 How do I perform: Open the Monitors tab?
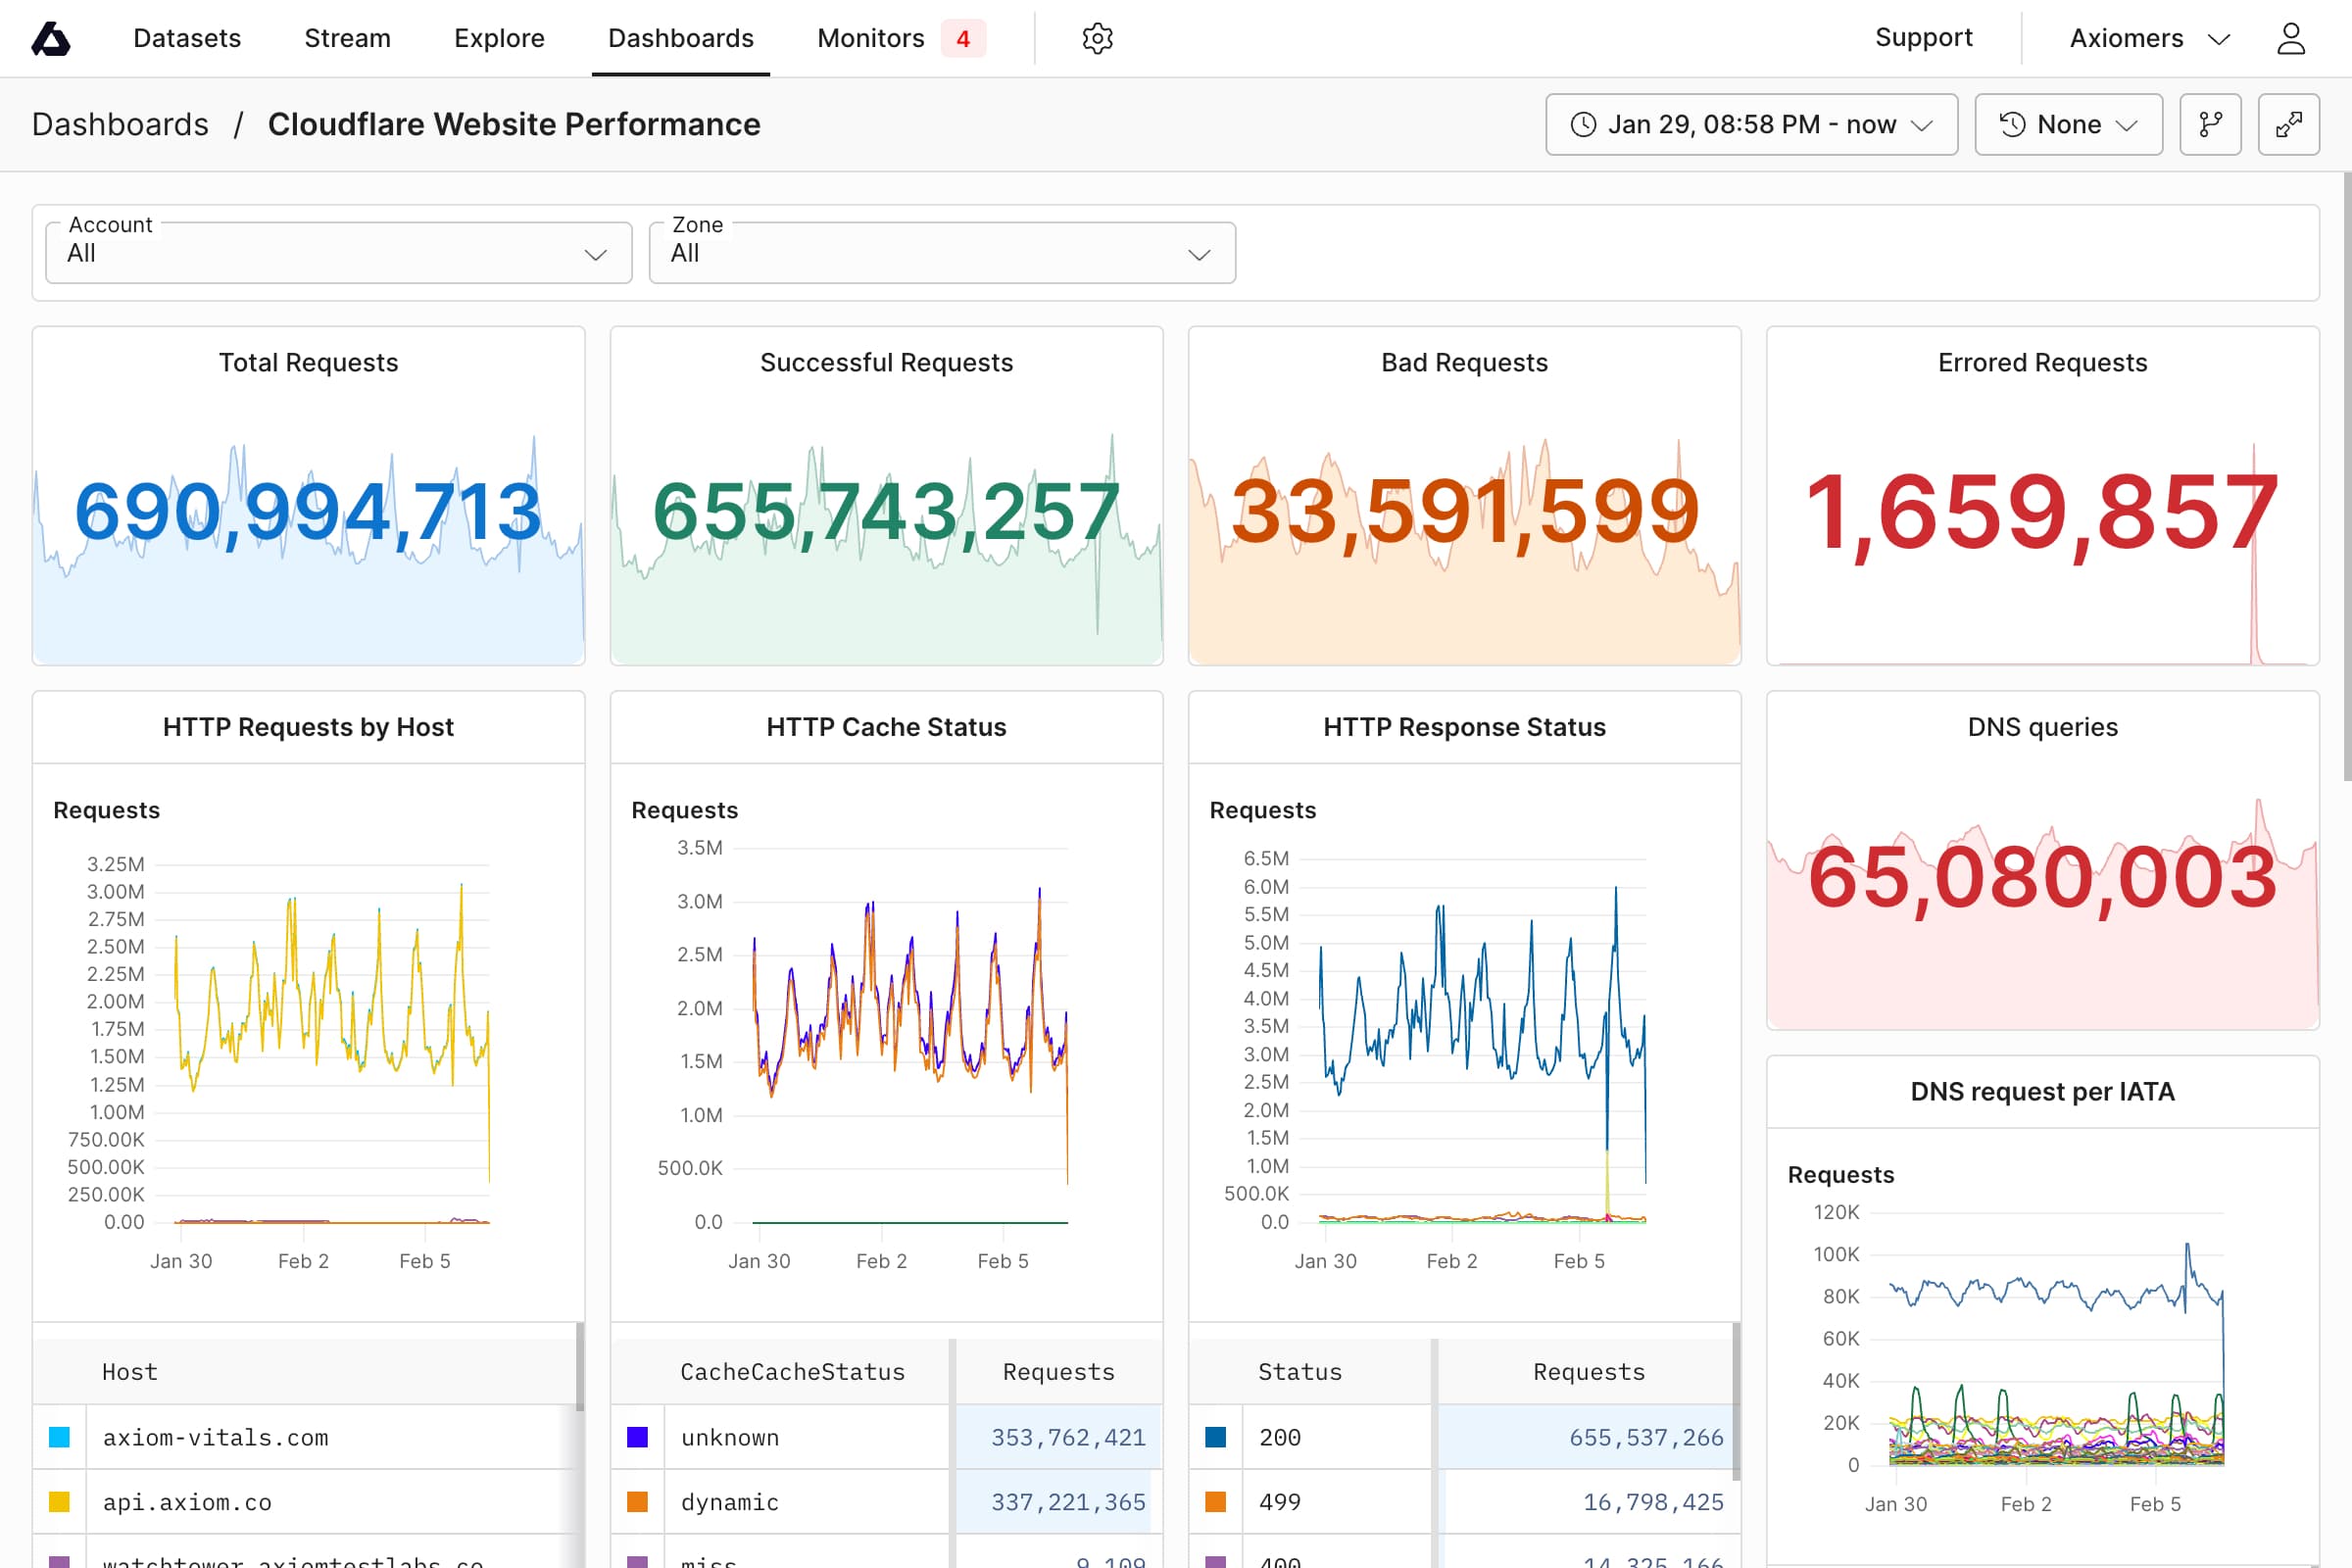click(x=871, y=38)
